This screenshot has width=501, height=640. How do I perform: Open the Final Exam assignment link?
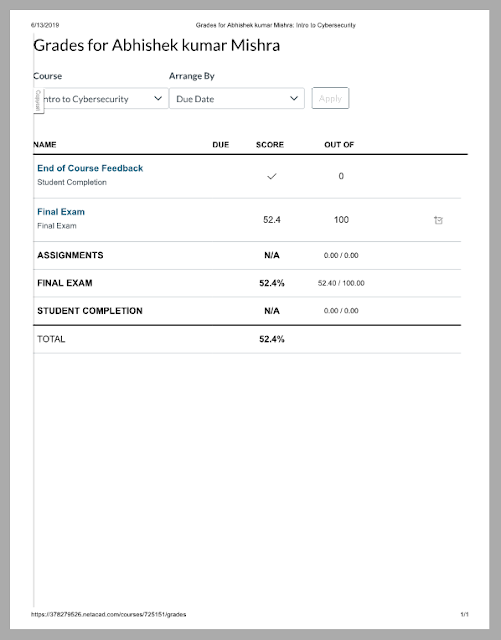pyautogui.click(x=61, y=212)
